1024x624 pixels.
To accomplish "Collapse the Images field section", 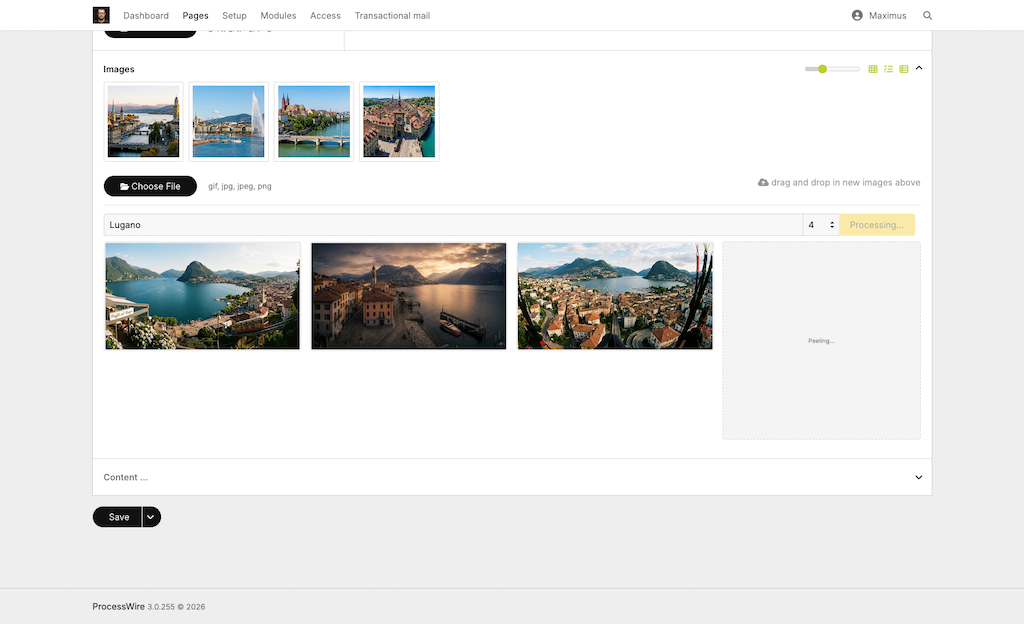I will [x=919, y=68].
